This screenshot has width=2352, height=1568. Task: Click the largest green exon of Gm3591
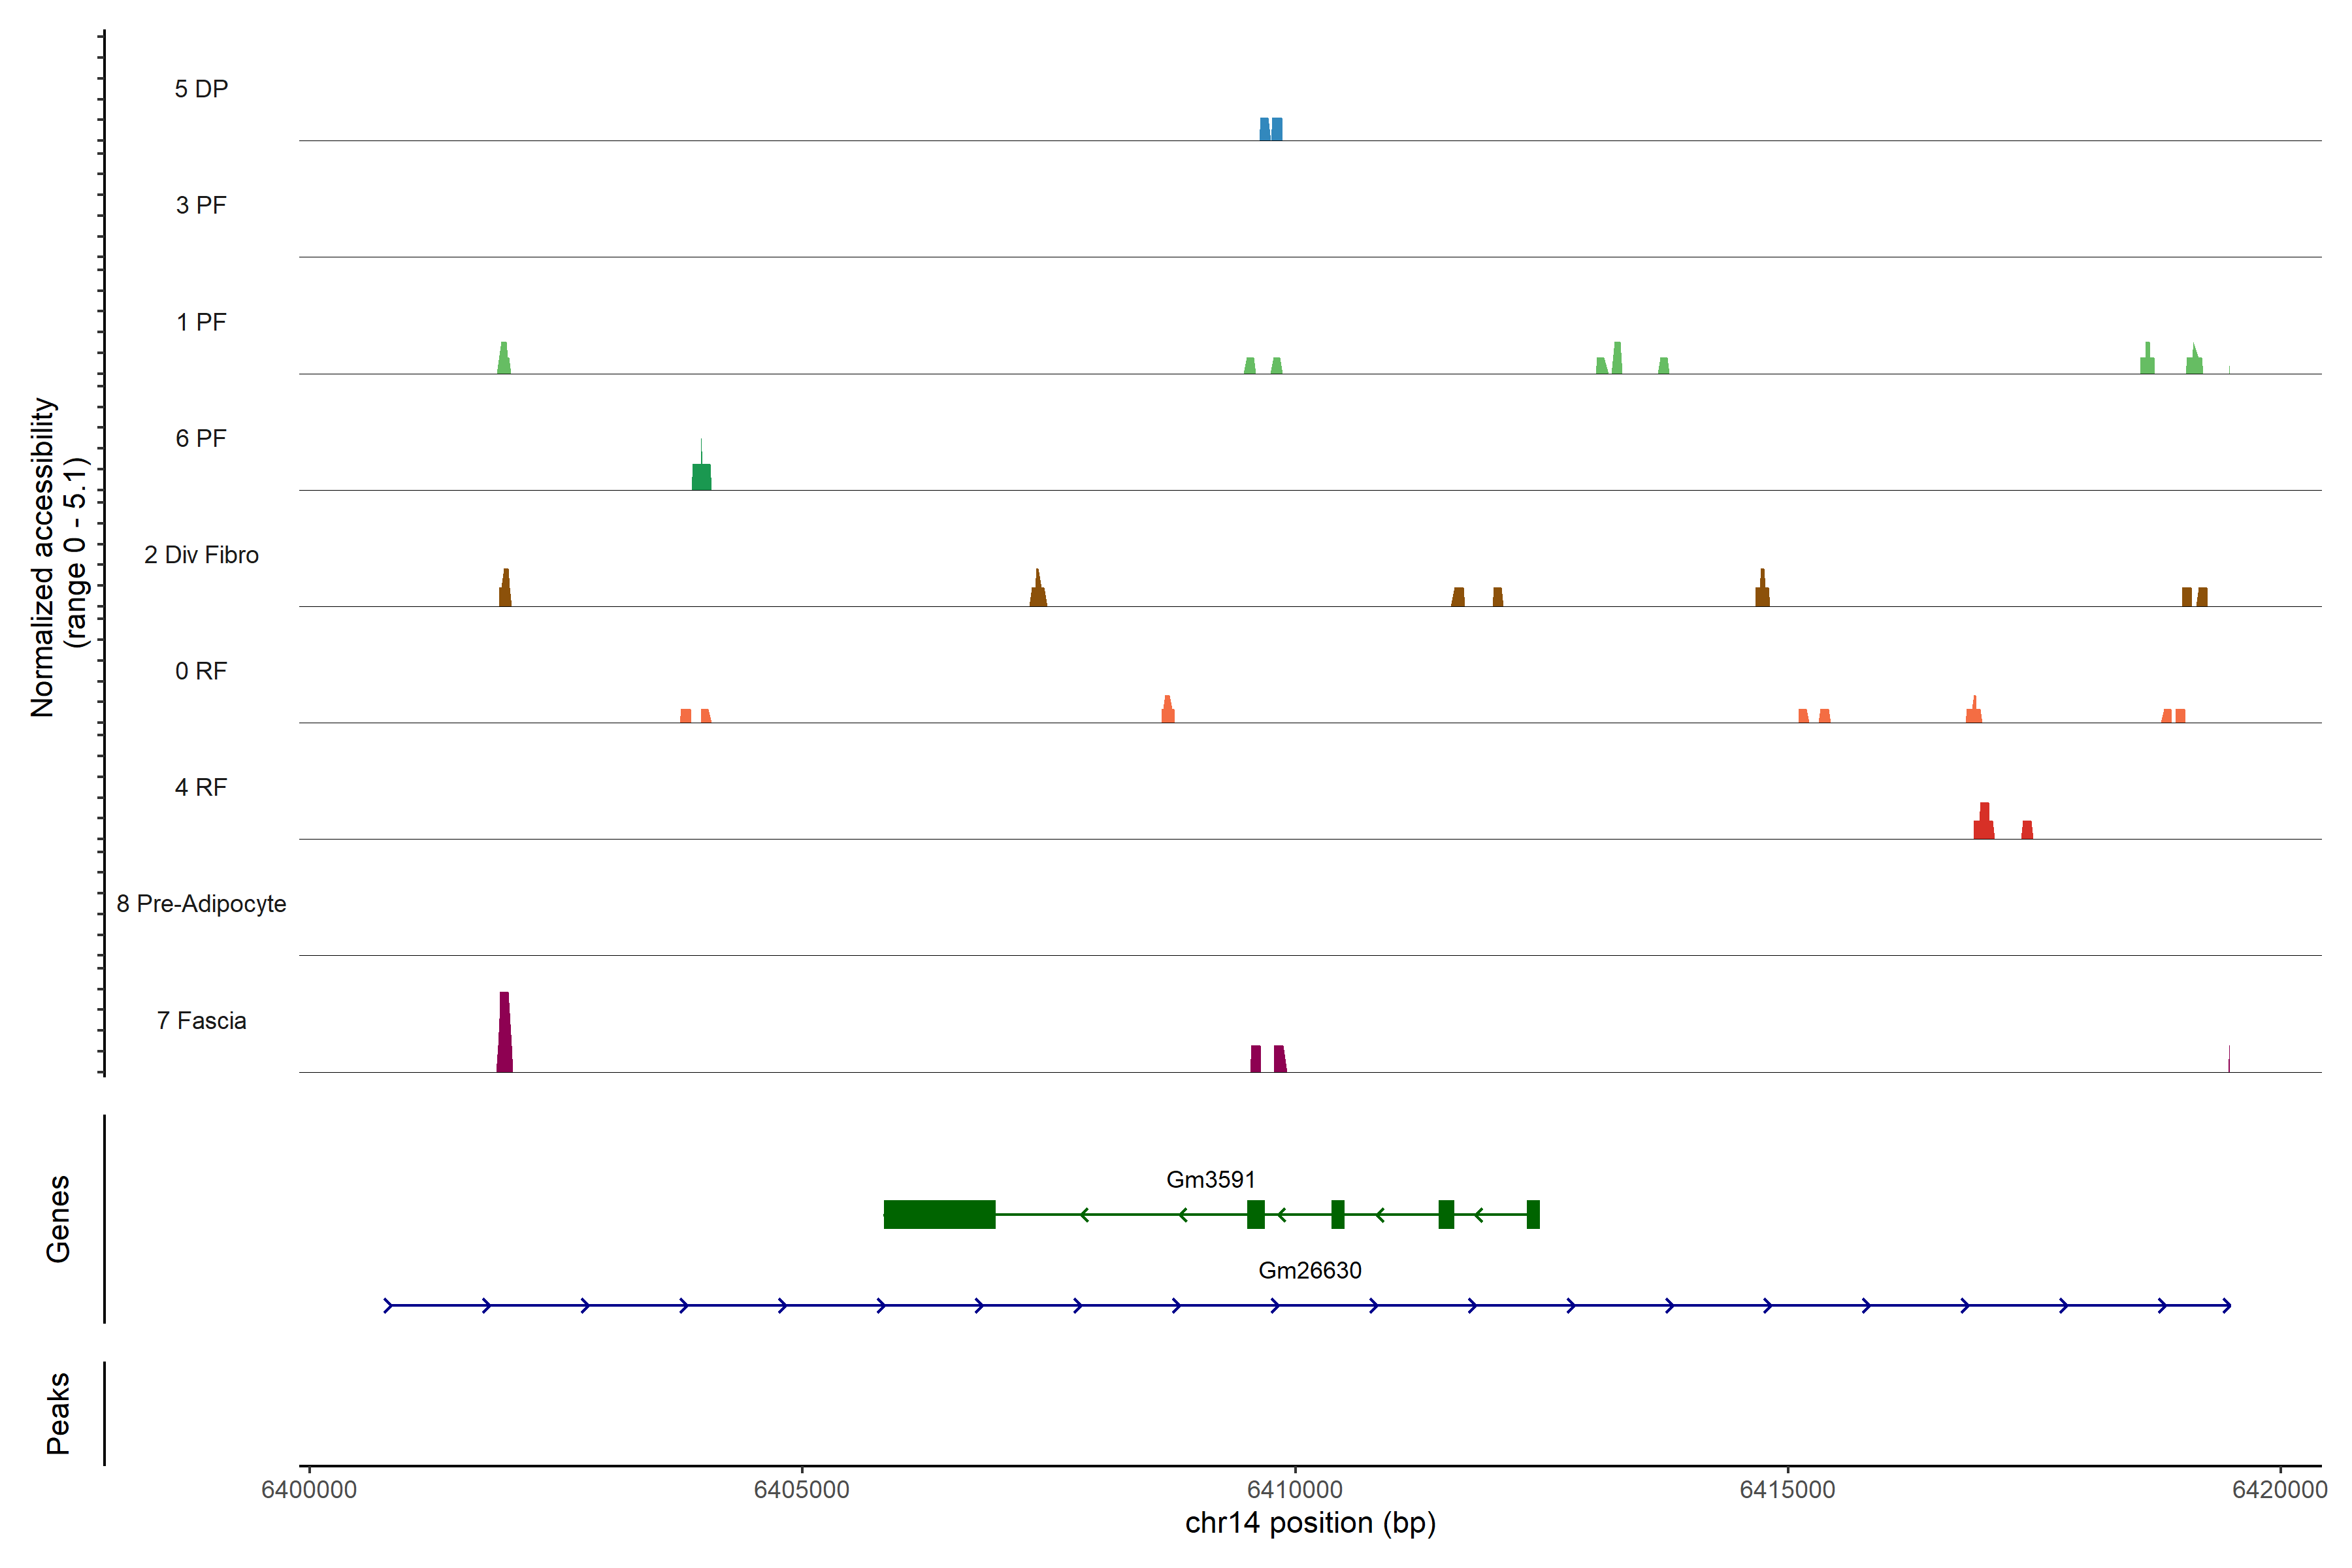click(939, 1214)
